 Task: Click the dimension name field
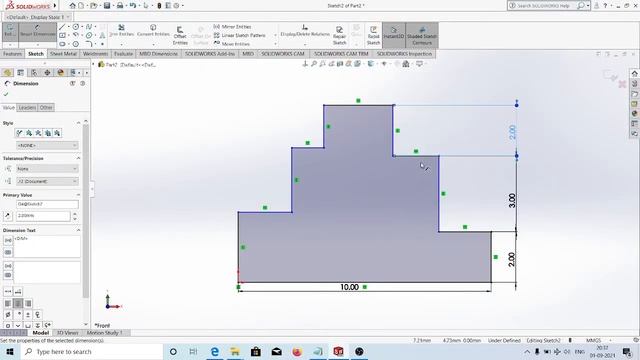(47, 204)
